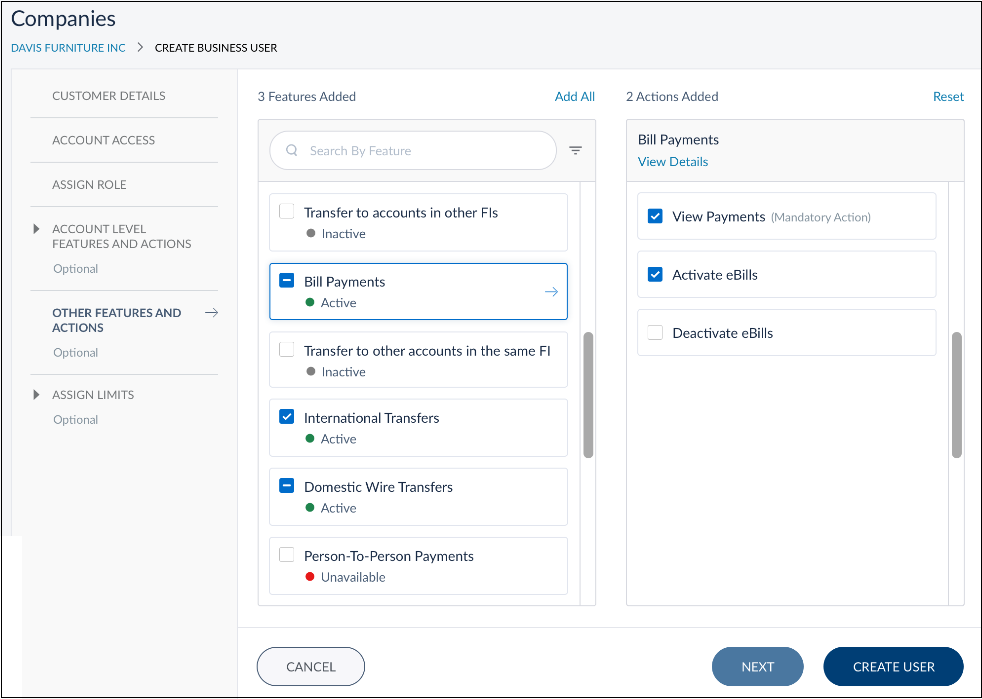Screen dimensions: 982x699
Task: Open the Customer Details step
Action: pos(109,96)
